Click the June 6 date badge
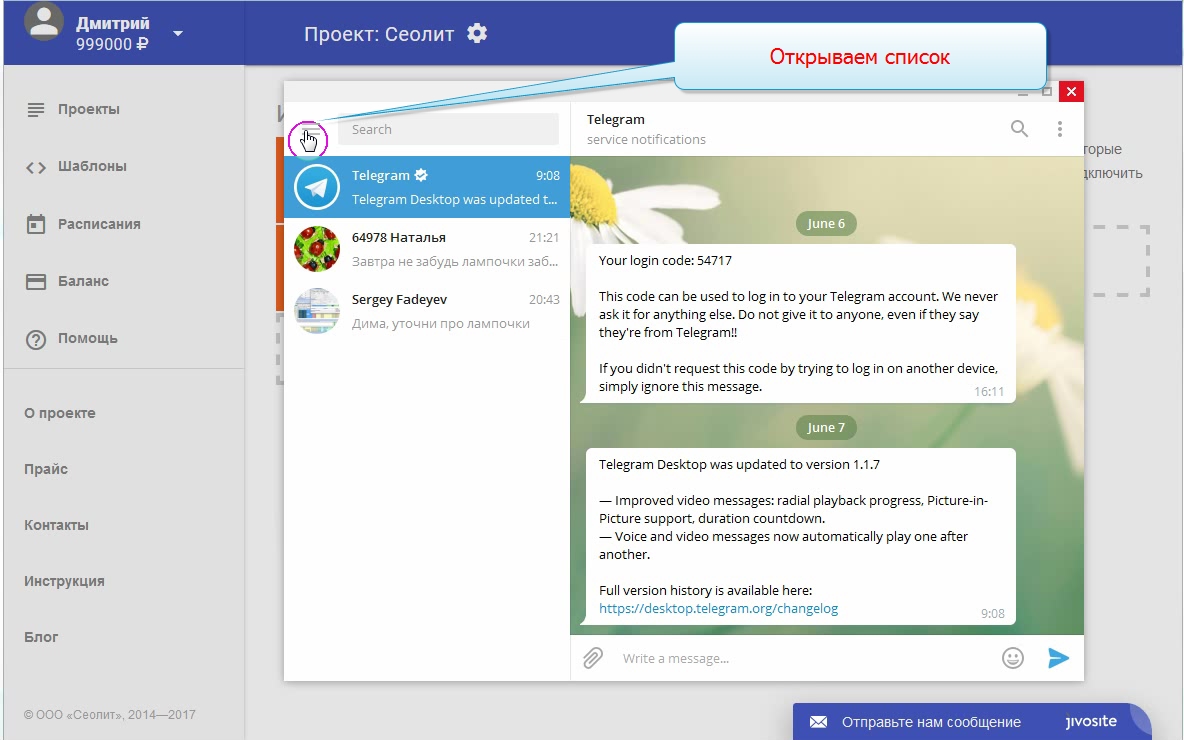 coord(826,224)
